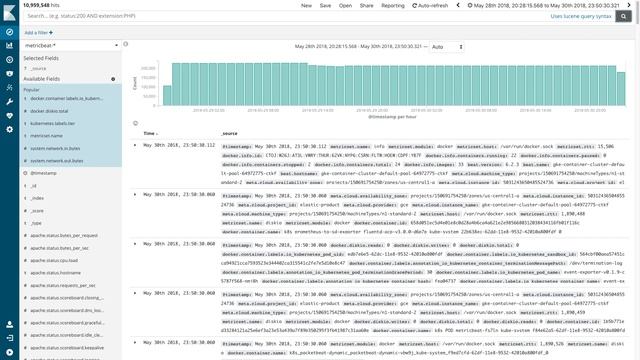Screen dimensions: 640x360
Task: Open Monitoring heart icon
Action: coord(9,116)
